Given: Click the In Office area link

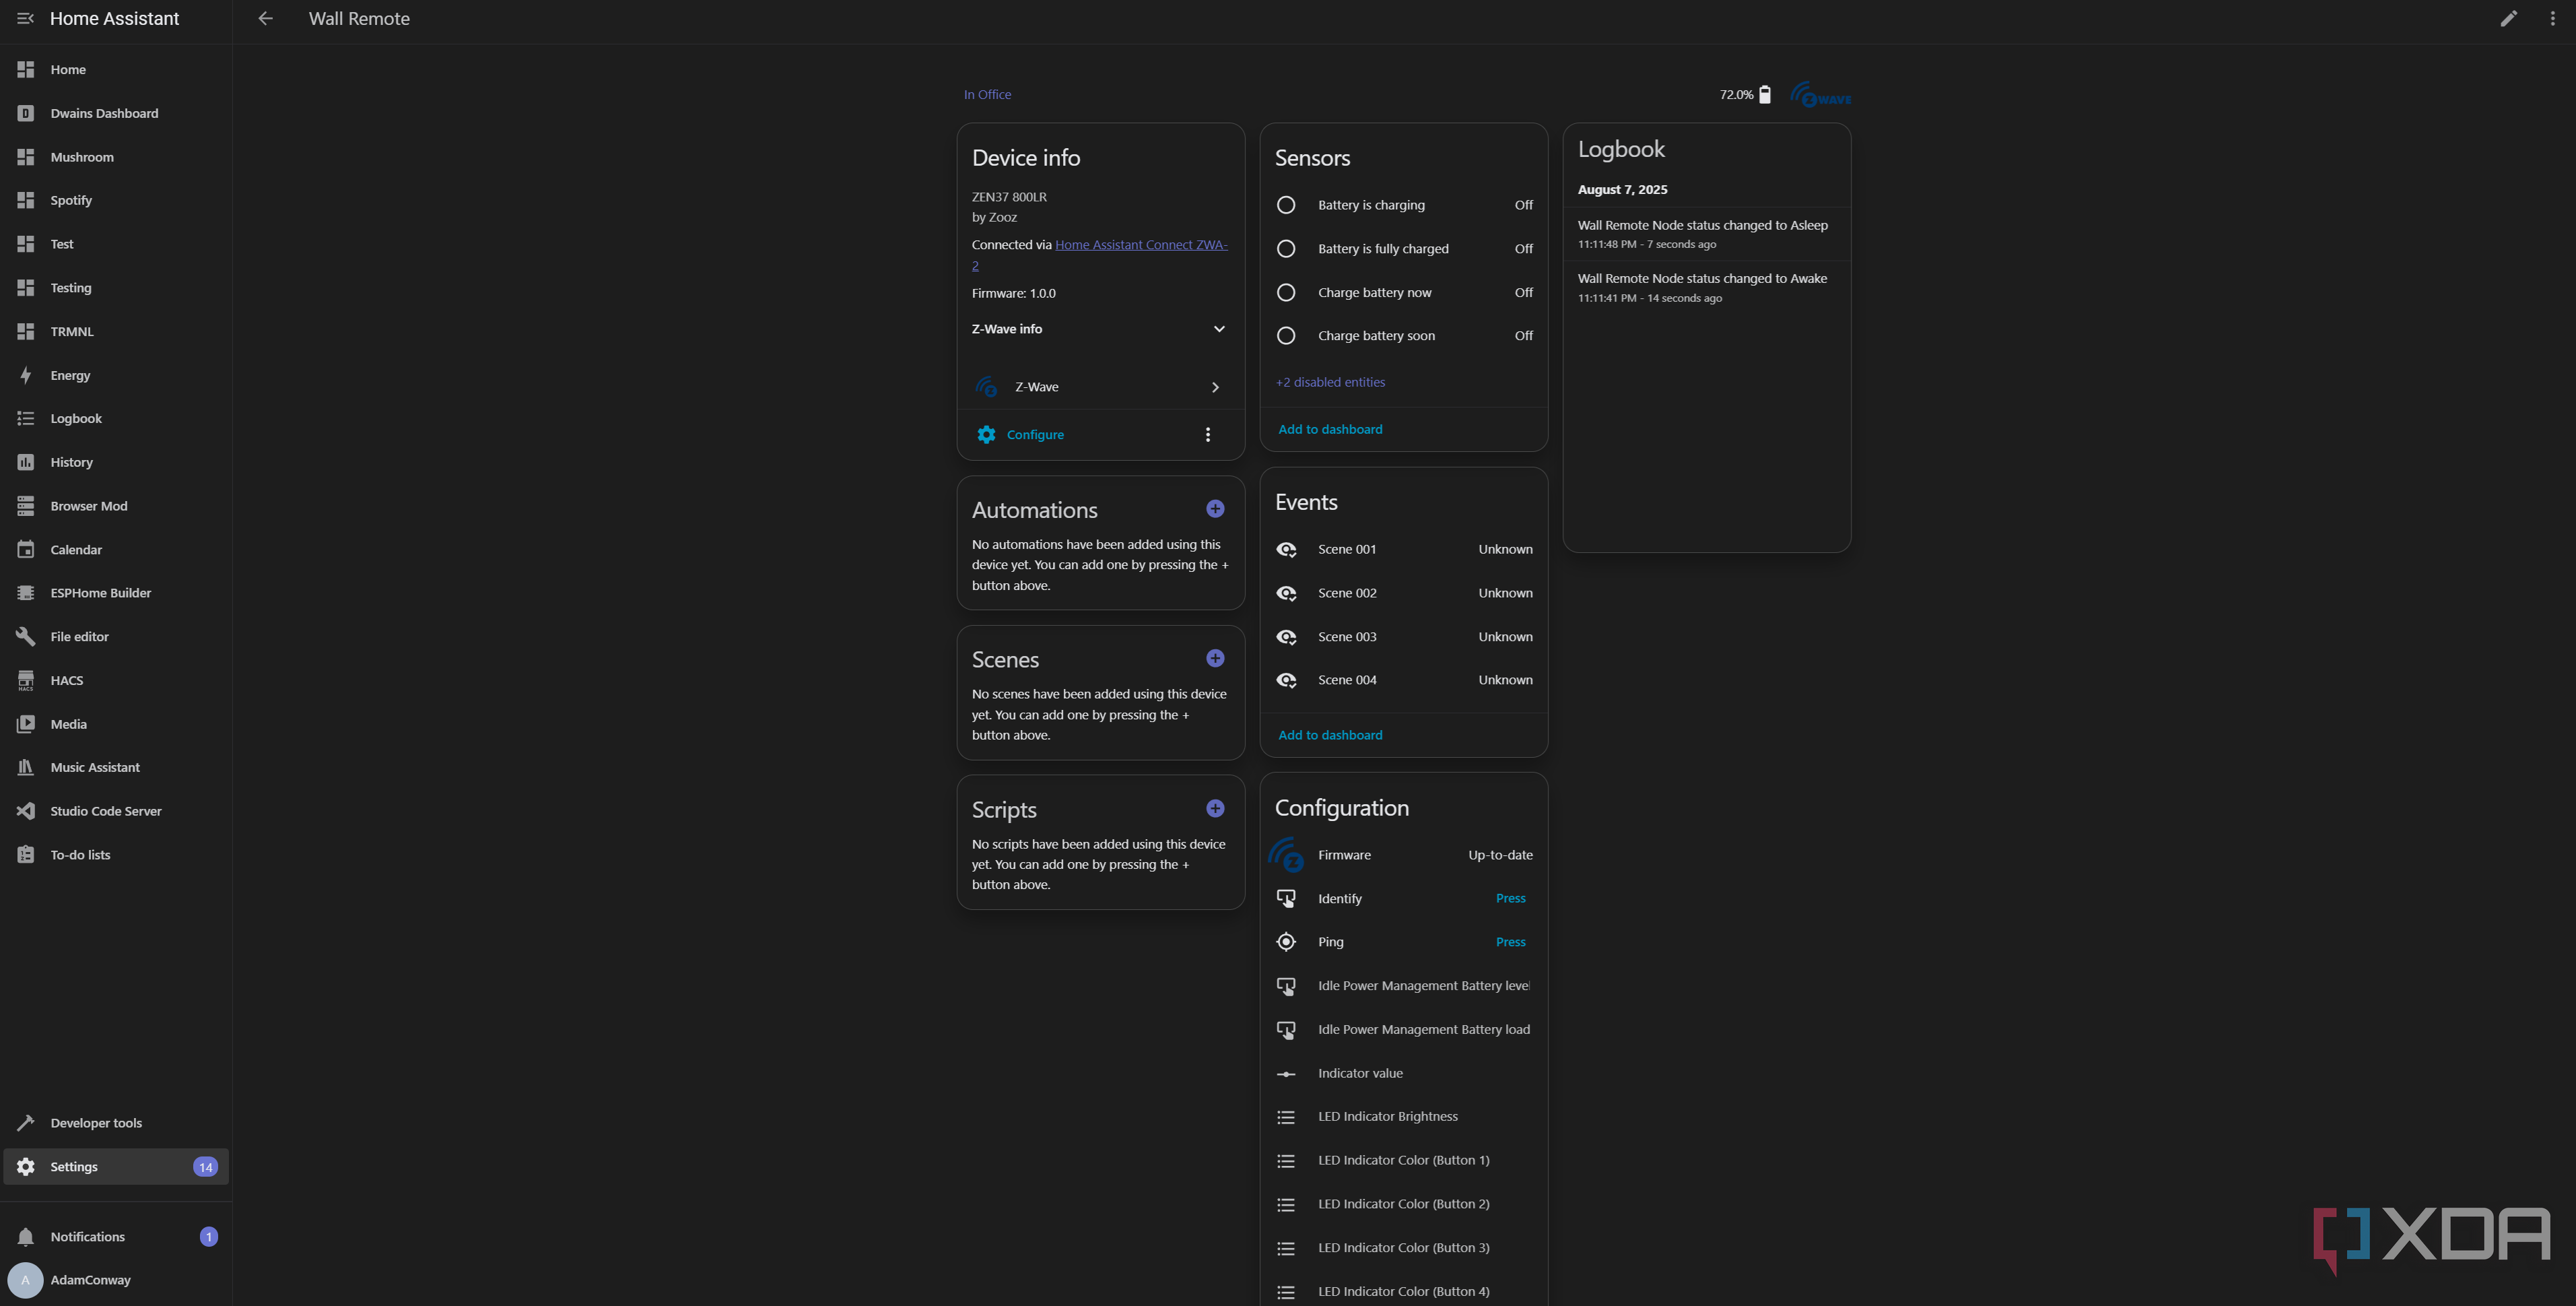Looking at the screenshot, I should 987,94.
